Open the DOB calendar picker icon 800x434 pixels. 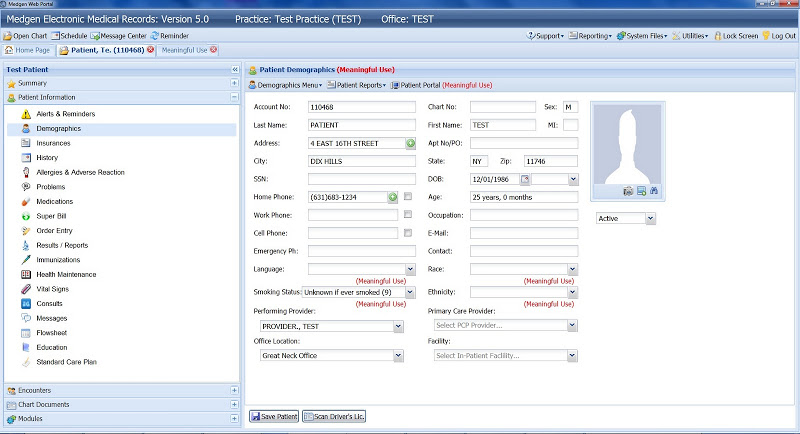(x=525, y=179)
